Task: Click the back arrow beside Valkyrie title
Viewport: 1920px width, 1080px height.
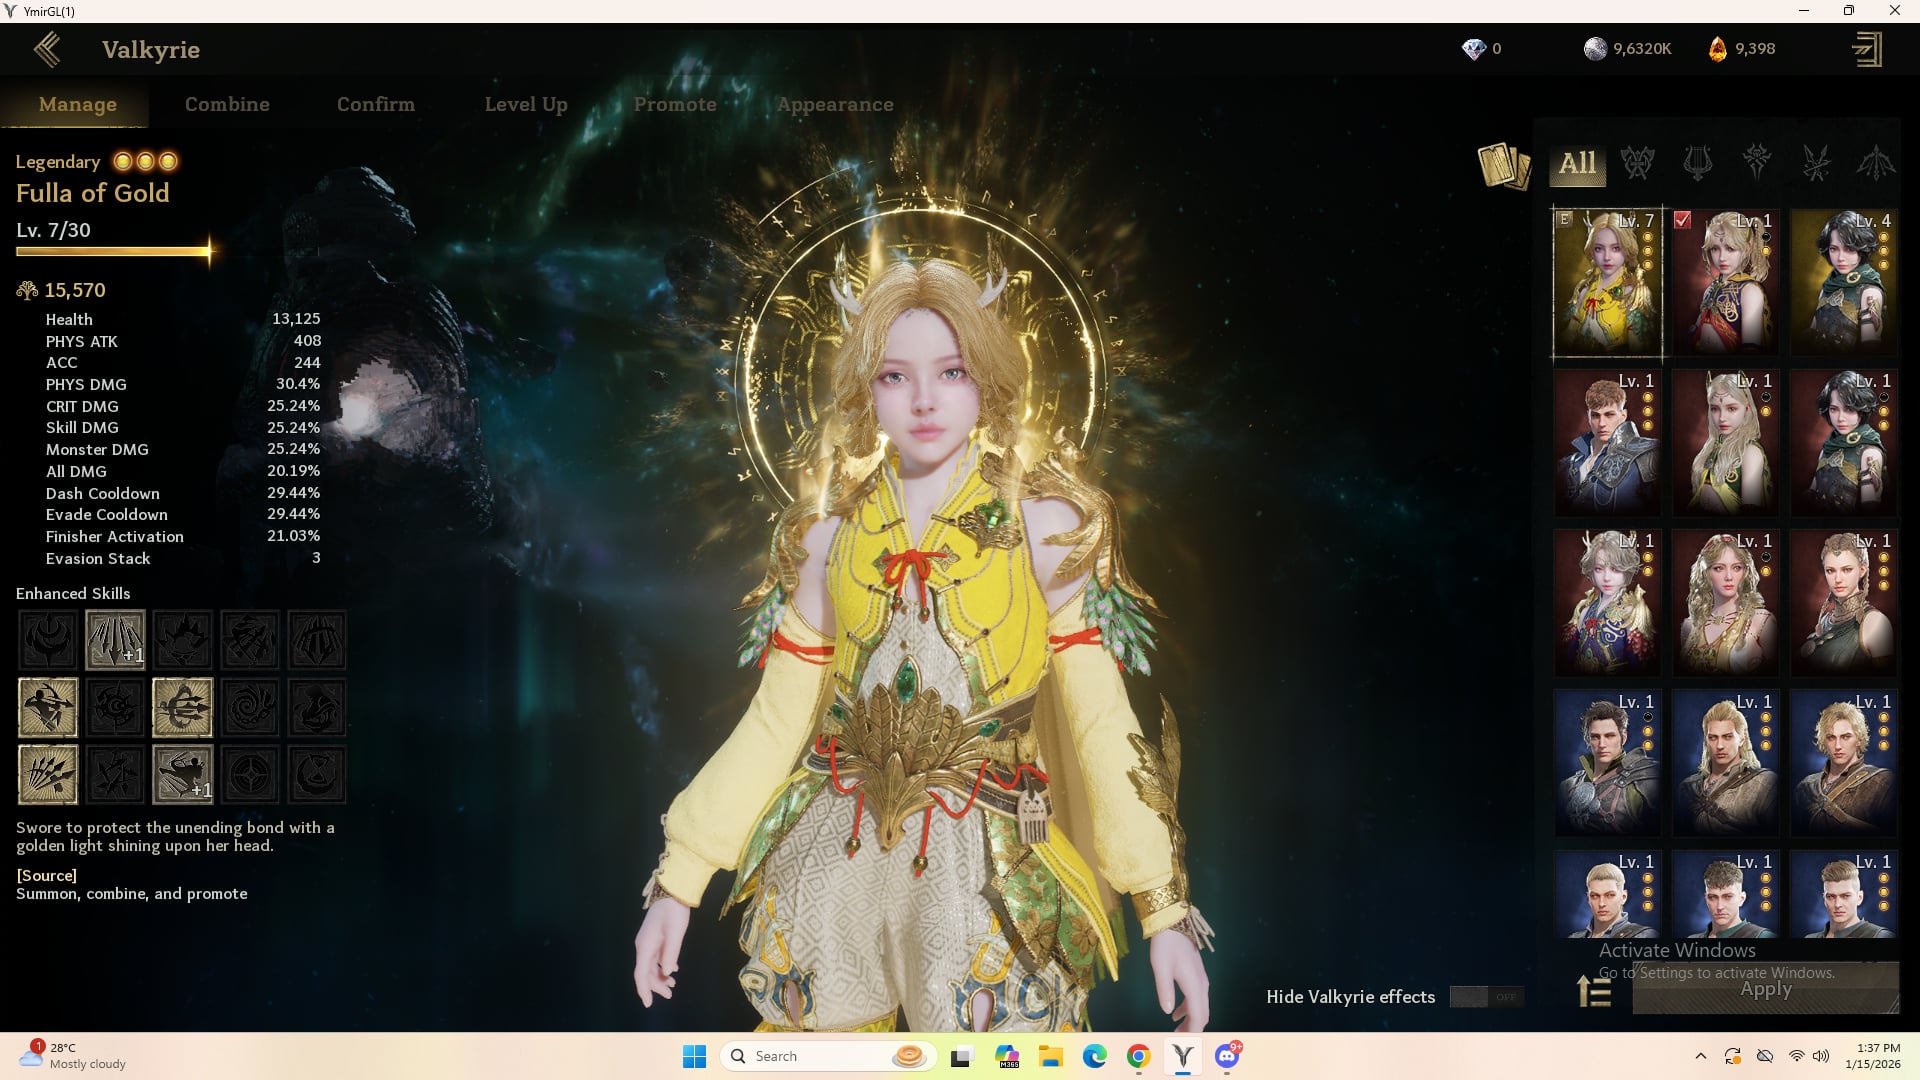Action: pos(47,49)
